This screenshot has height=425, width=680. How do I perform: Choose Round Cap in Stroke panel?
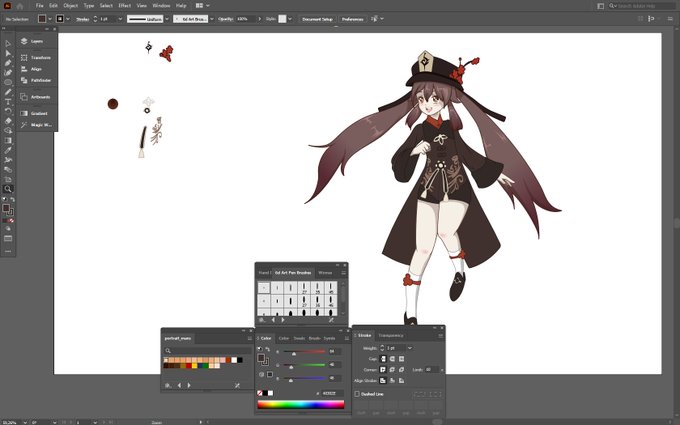tap(392, 359)
